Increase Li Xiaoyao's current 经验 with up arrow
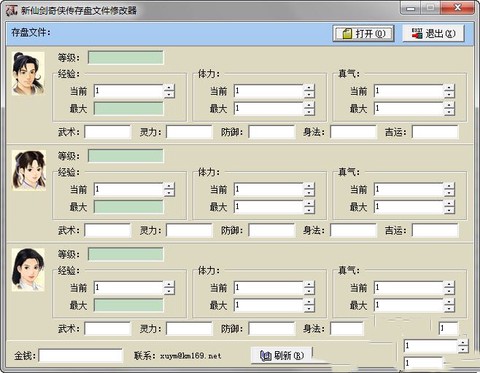This screenshot has width=480, height=373. pos(169,88)
